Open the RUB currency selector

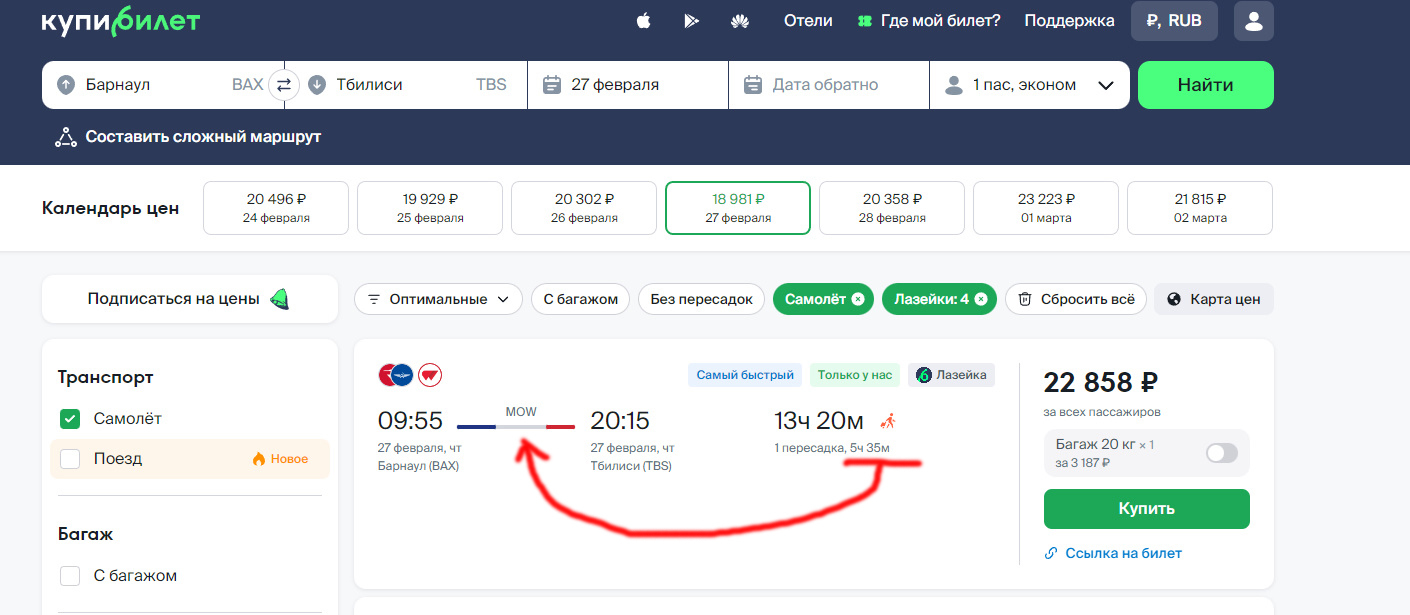tap(1174, 21)
